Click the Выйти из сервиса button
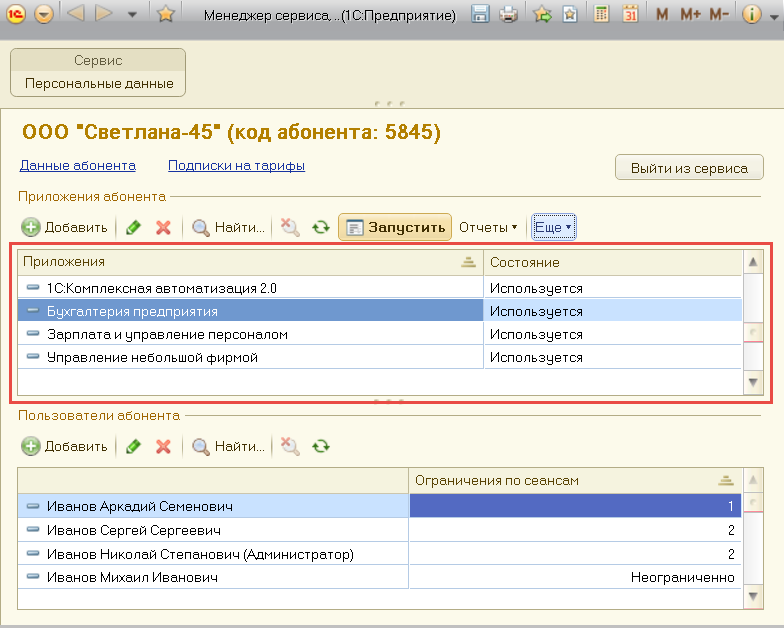The height and width of the screenshot is (628, 784). 689,168
